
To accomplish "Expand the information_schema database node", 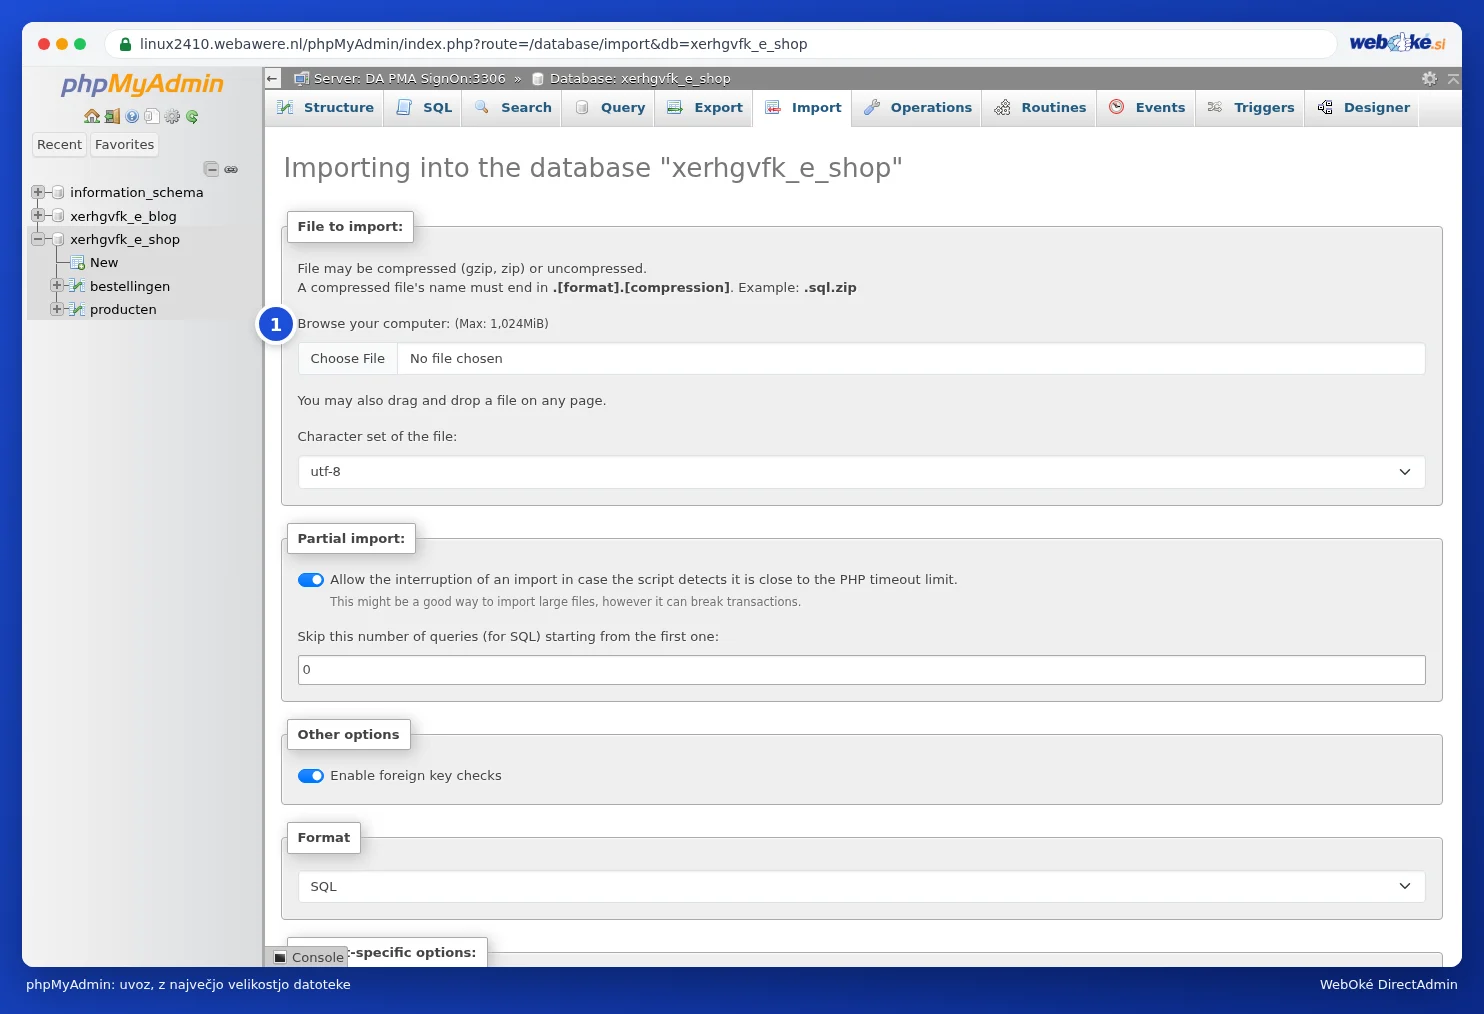I will pyautogui.click(x=38, y=192).
